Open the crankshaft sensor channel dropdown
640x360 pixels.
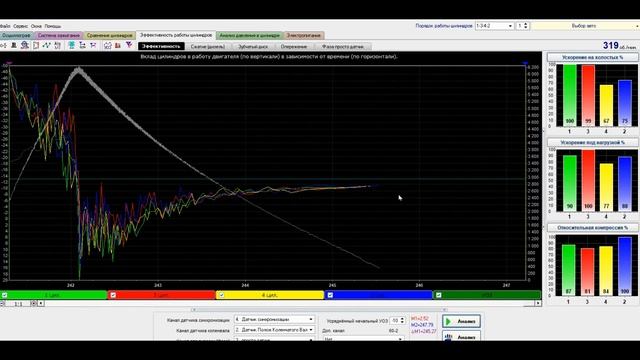click(x=274, y=330)
